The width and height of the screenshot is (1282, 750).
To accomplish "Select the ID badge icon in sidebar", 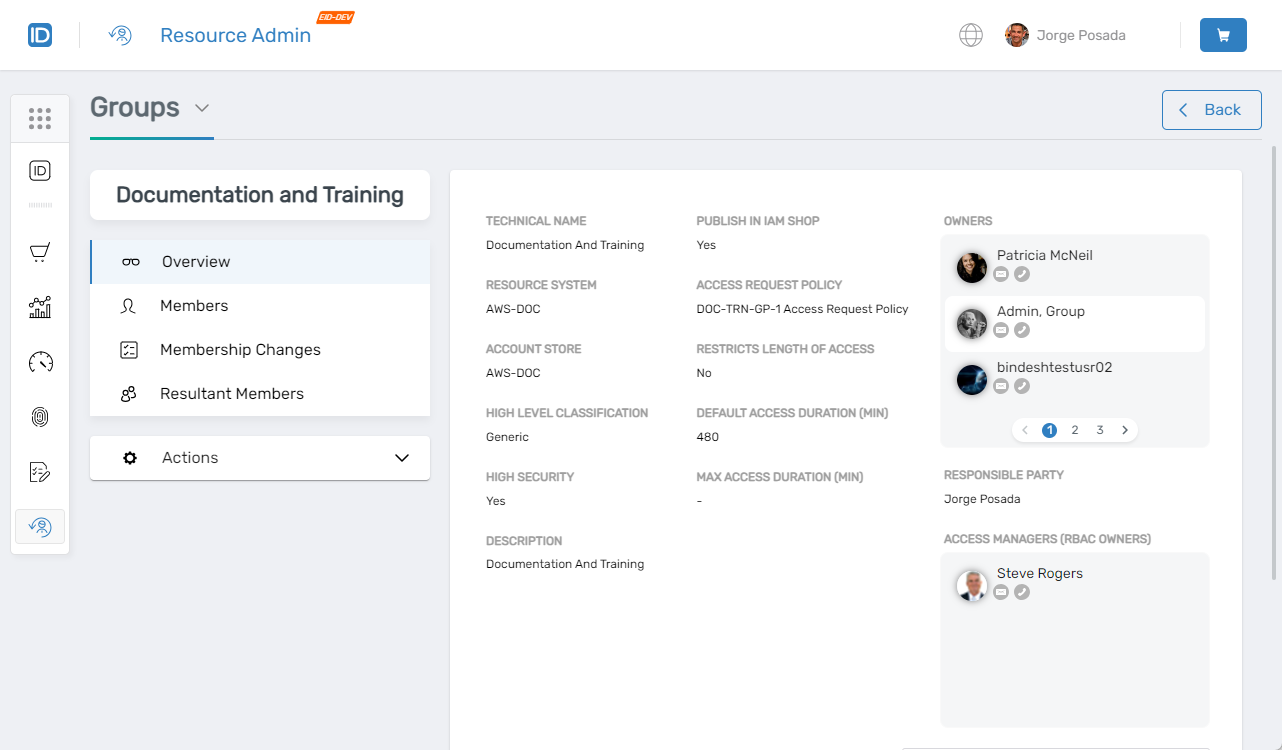I will point(40,170).
